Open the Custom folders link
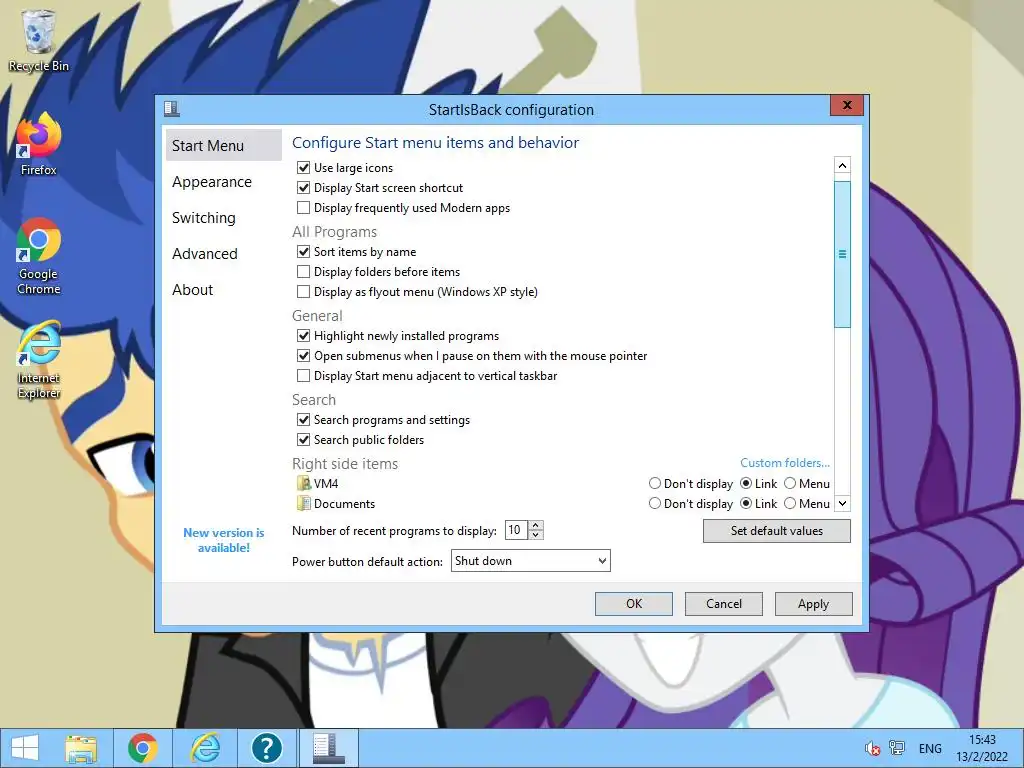Screen dimensions: 1024x768 (785, 463)
